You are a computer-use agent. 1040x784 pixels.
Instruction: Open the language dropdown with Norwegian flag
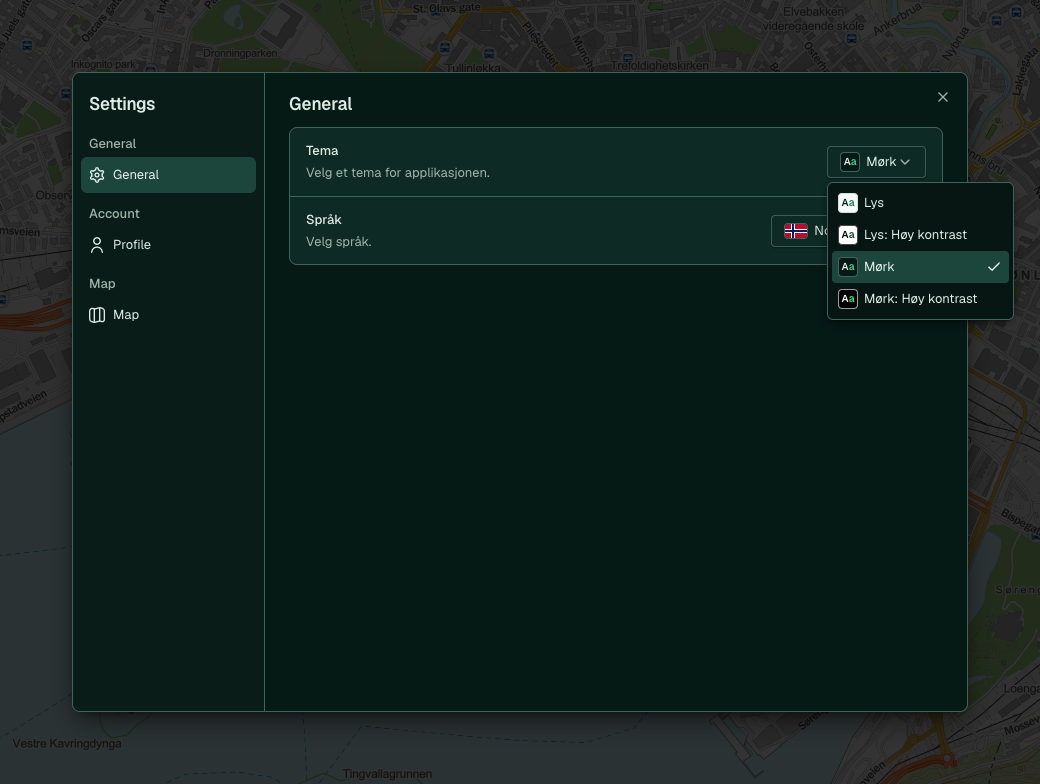(800, 231)
